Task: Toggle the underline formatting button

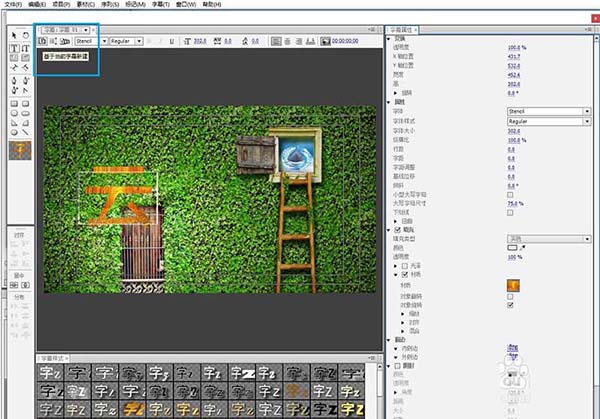Action: coord(172,41)
